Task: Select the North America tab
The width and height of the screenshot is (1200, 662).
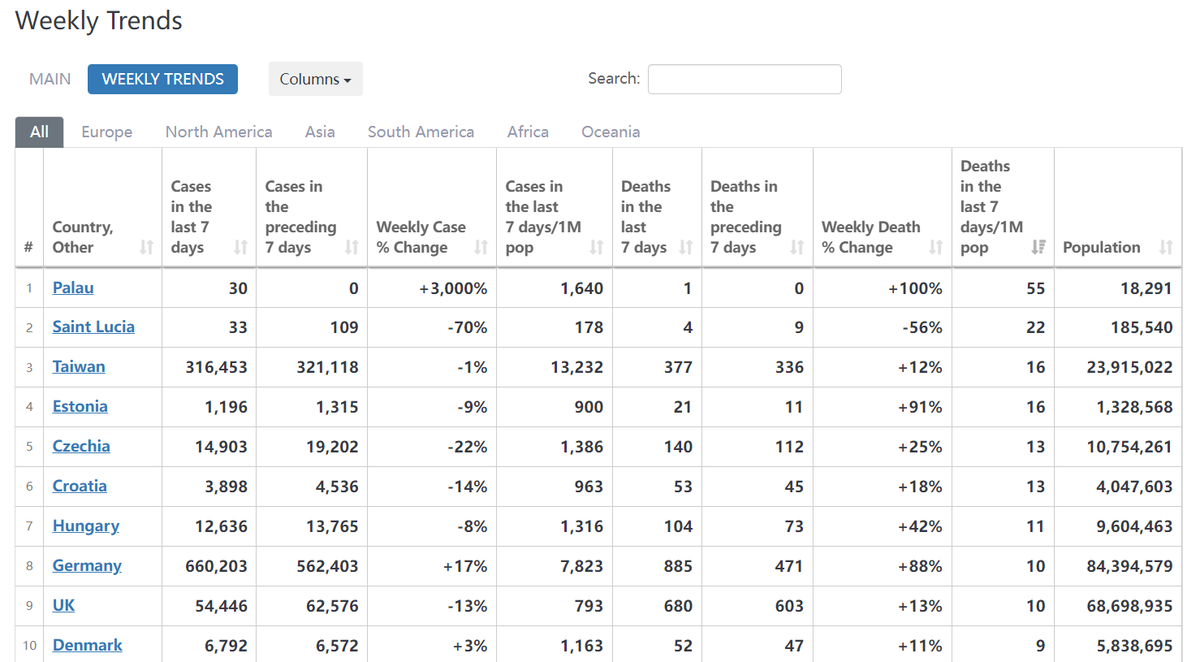Action: coord(218,131)
